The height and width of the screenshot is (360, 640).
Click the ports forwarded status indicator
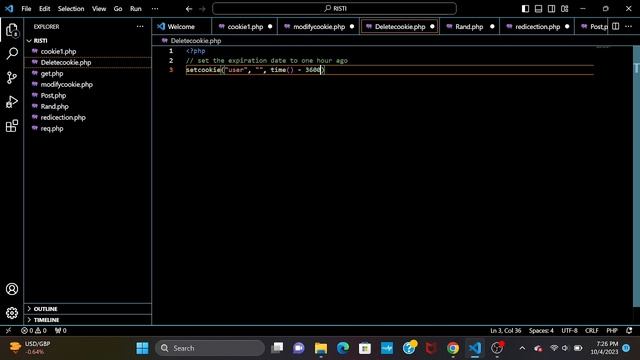(x=60, y=331)
